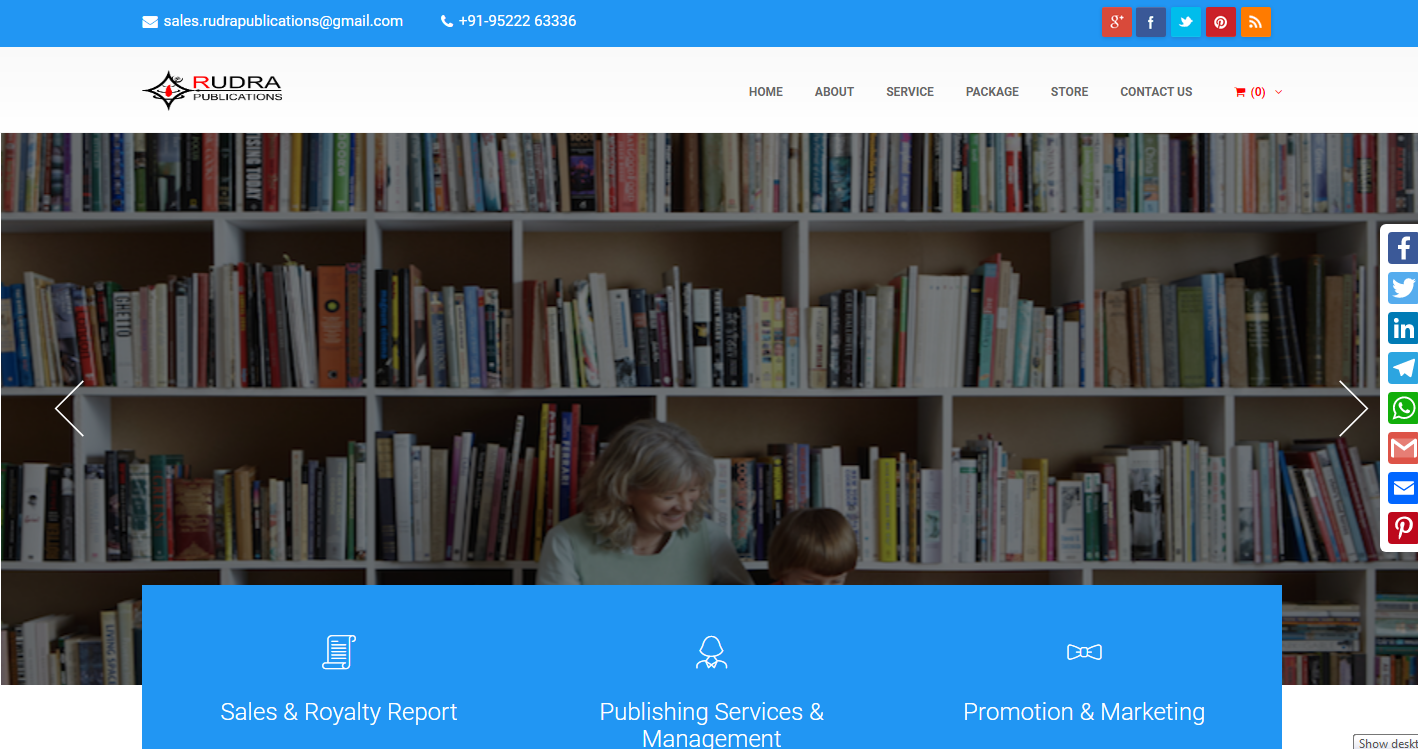The width and height of the screenshot is (1418, 749).
Task: Expand the shopping cart (0) dropdown
Action: click(x=1258, y=92)
